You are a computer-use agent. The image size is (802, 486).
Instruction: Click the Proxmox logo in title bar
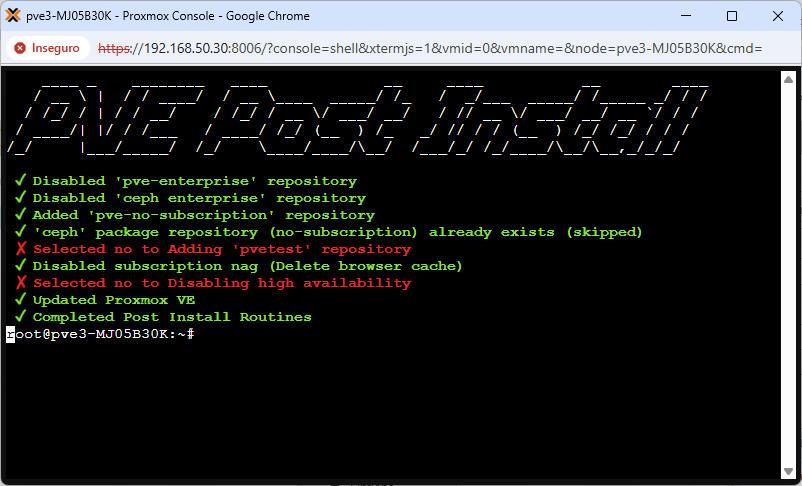[13, 15]
